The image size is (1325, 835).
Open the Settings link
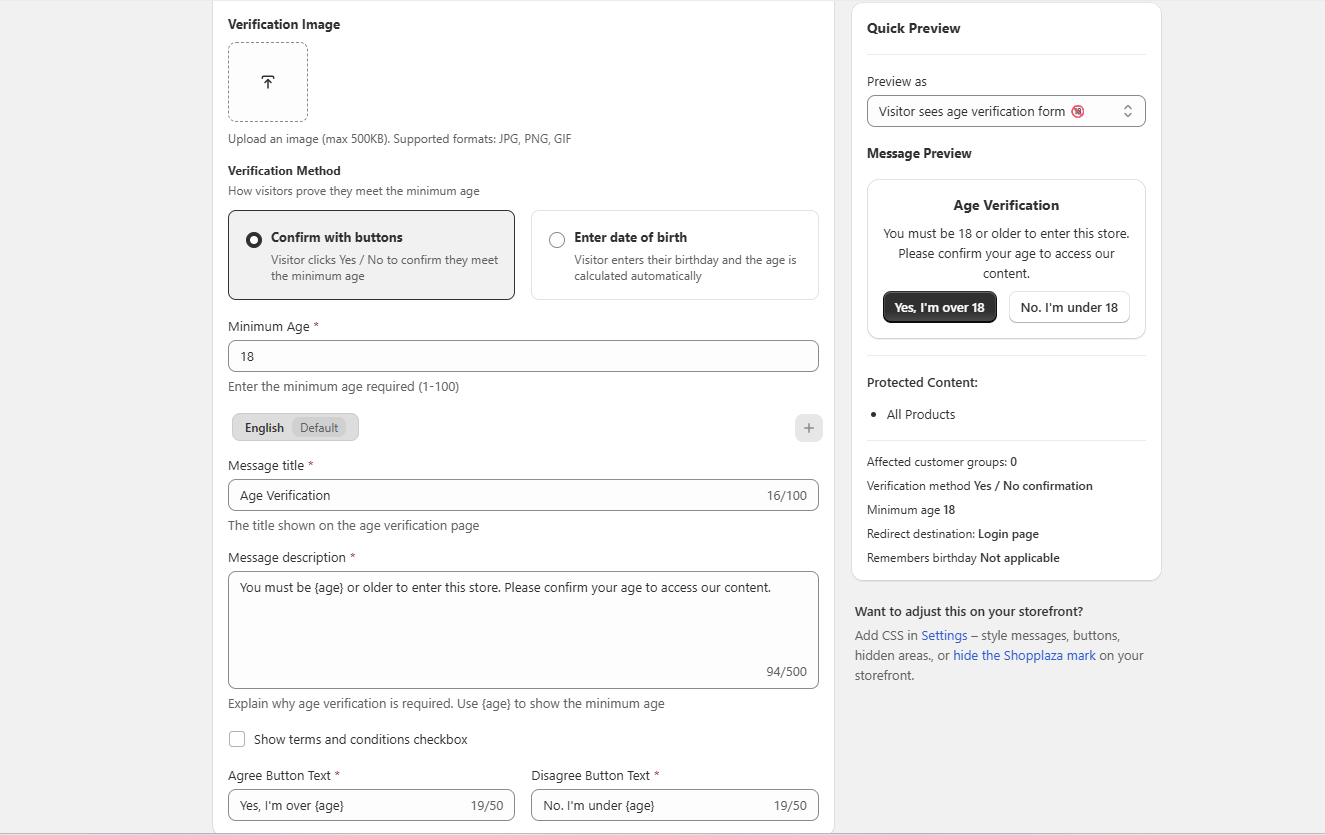pos(944,635)
